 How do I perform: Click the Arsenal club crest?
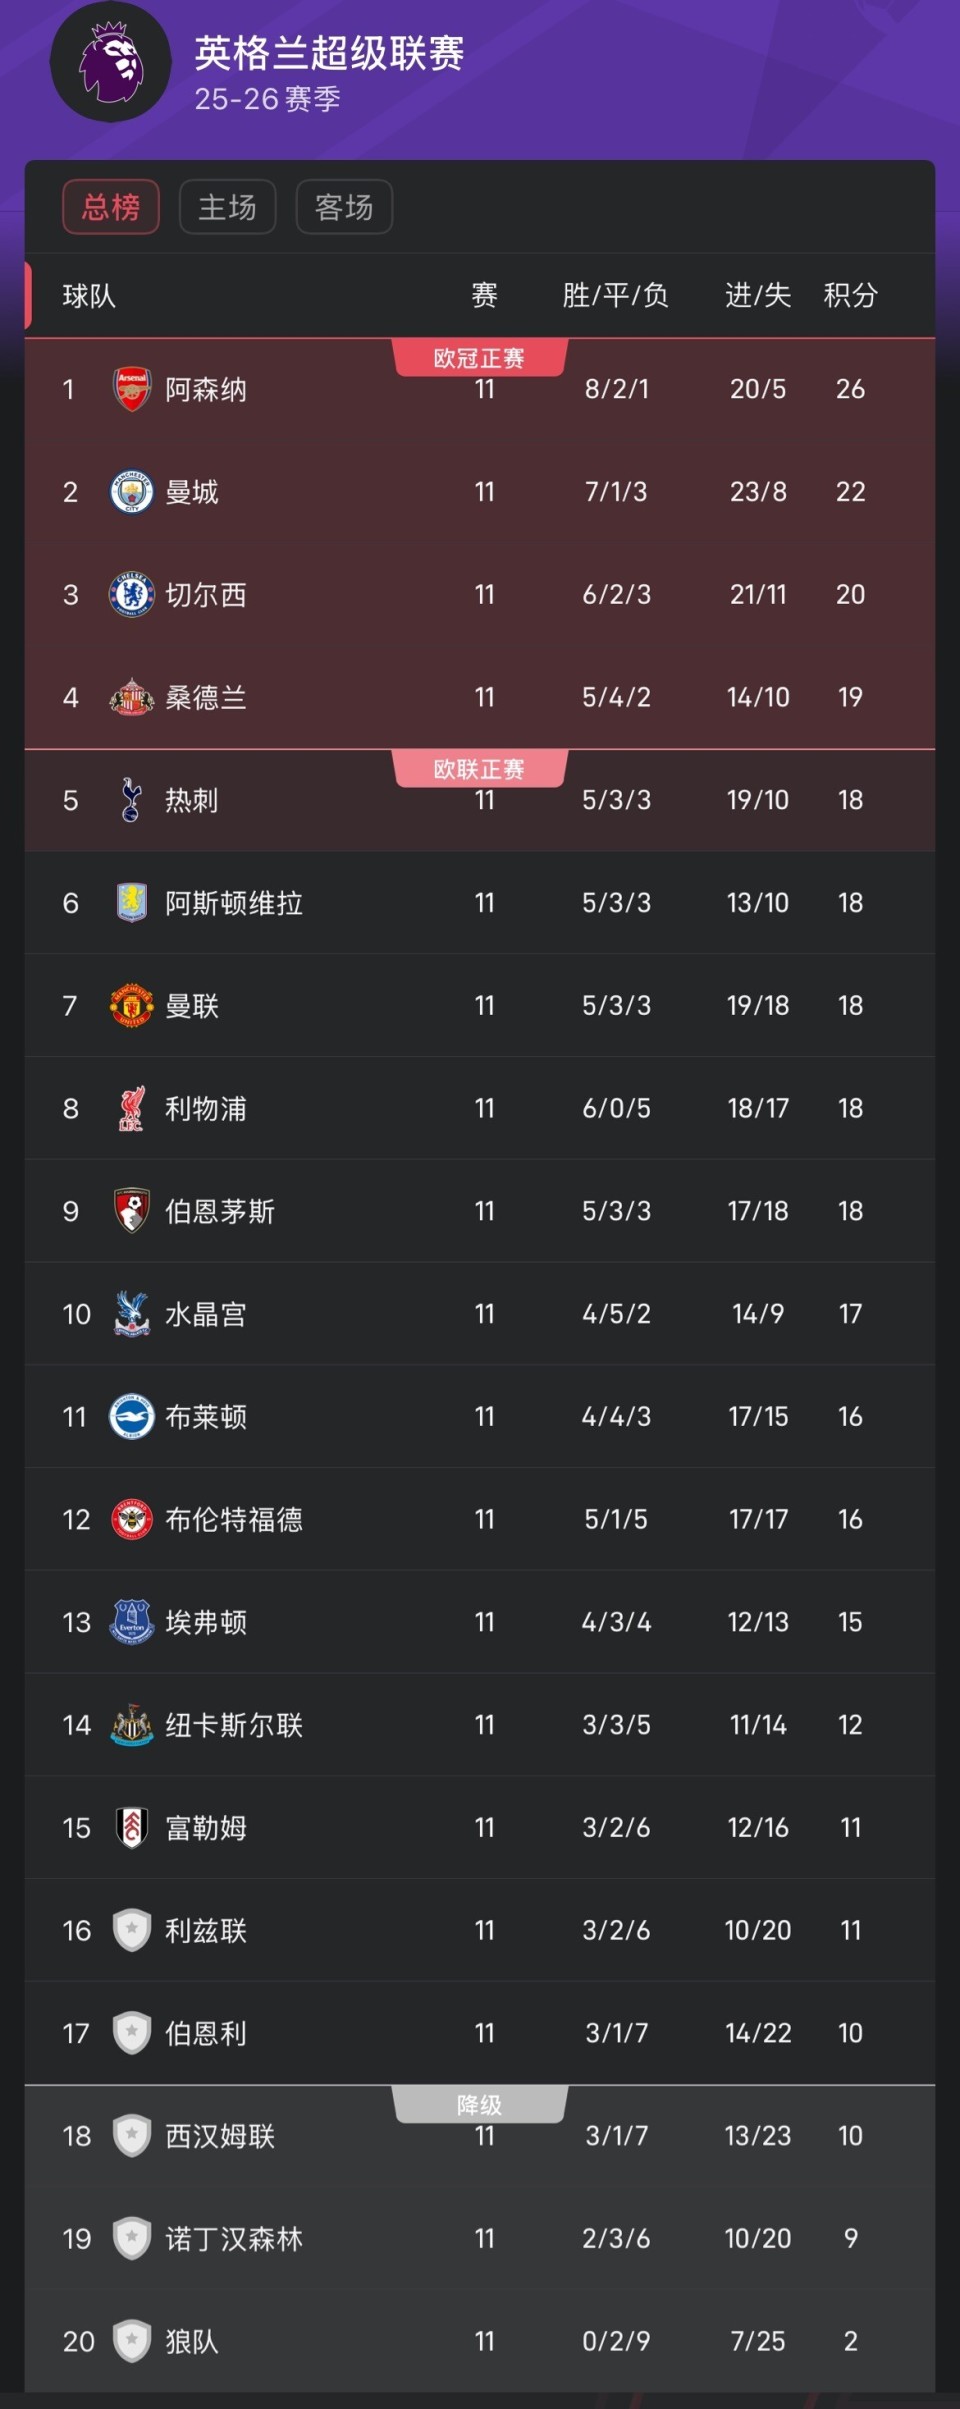pos(131,389)
